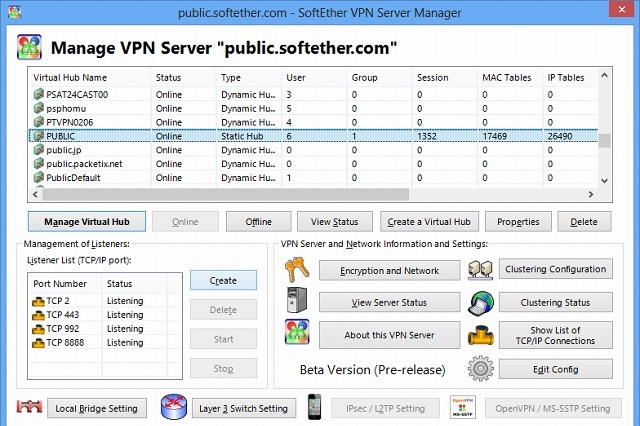Open Layer 3 Switch Setting
Image resolution: width=640 pixels, height=426 pixels.
(x=244, y=408)
